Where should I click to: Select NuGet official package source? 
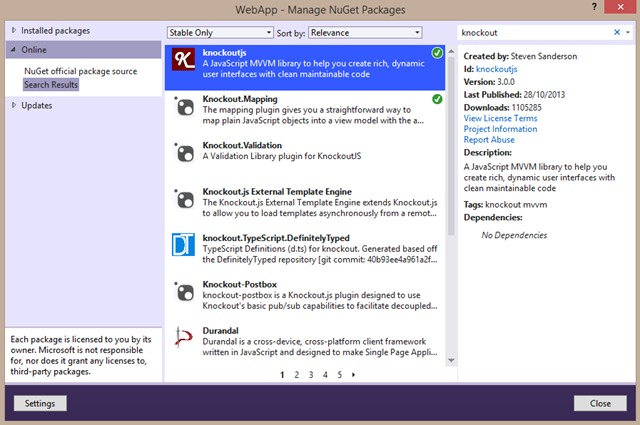click(x=80, y=71)
